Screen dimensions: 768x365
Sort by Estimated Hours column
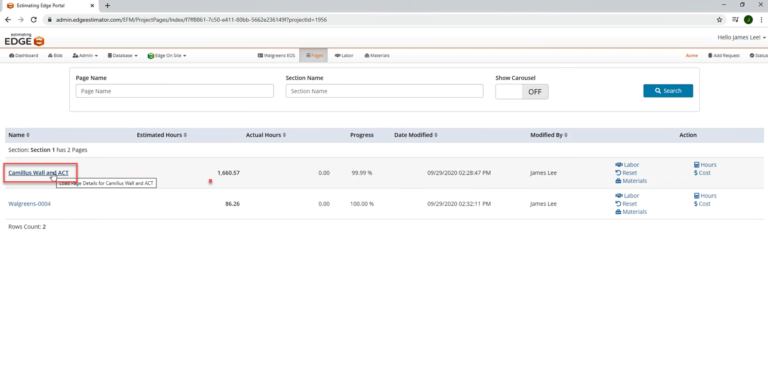(161, 135)
